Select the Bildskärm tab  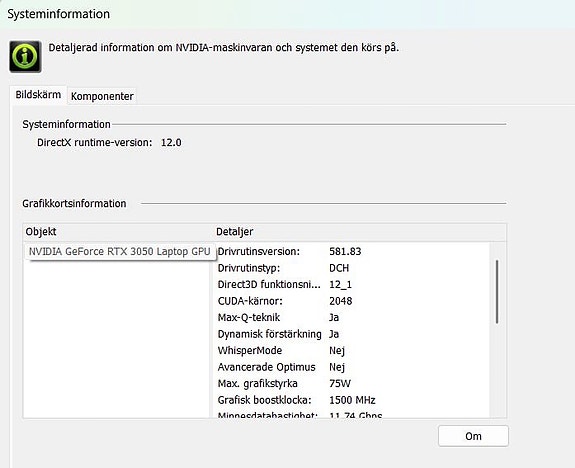(38, 95)
